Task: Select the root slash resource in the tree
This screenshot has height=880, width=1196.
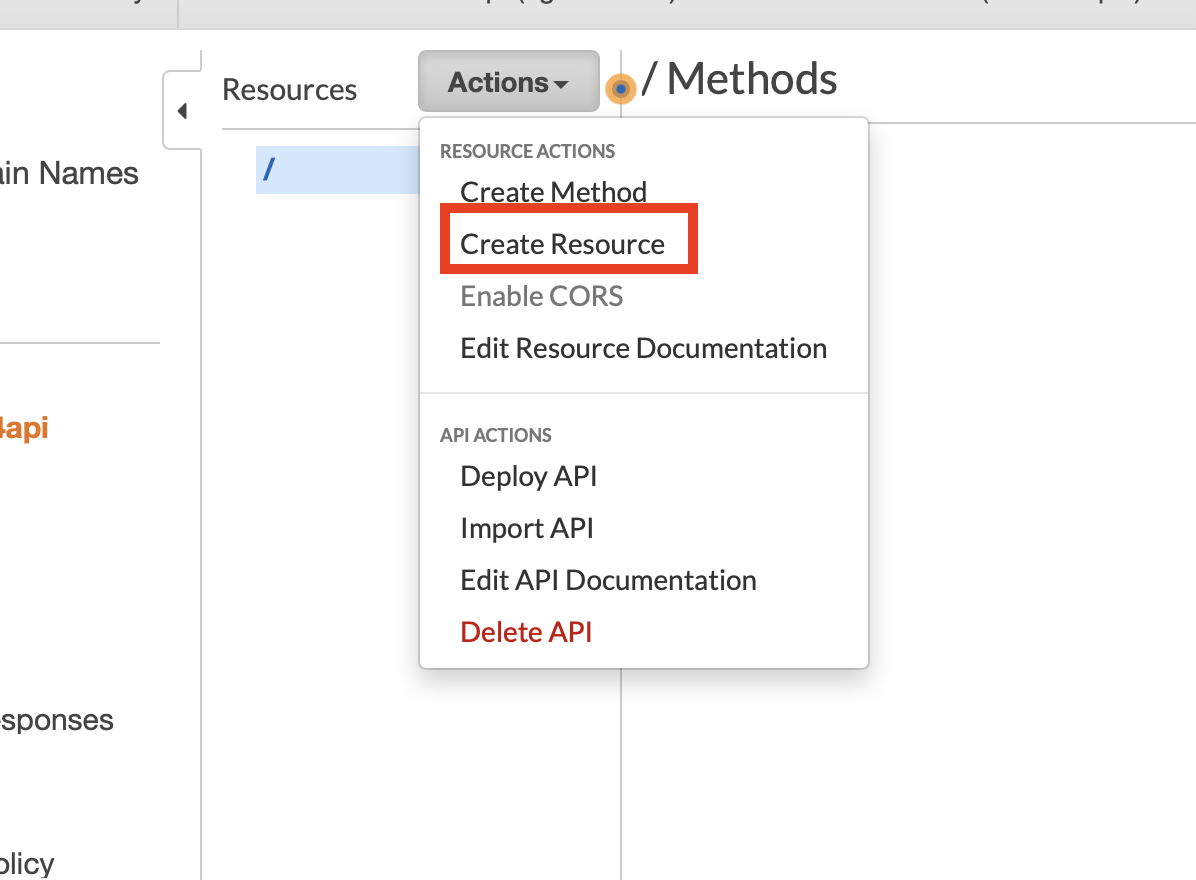Action: pyautogui.click(x=268, y=169)
